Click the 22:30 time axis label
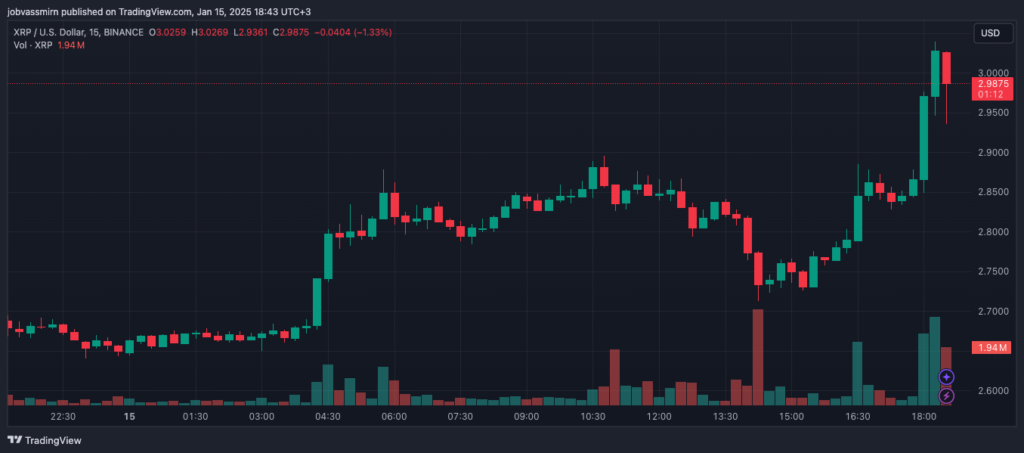The width and height of the screenshot is (1024, 453). (x=62, y=416)
